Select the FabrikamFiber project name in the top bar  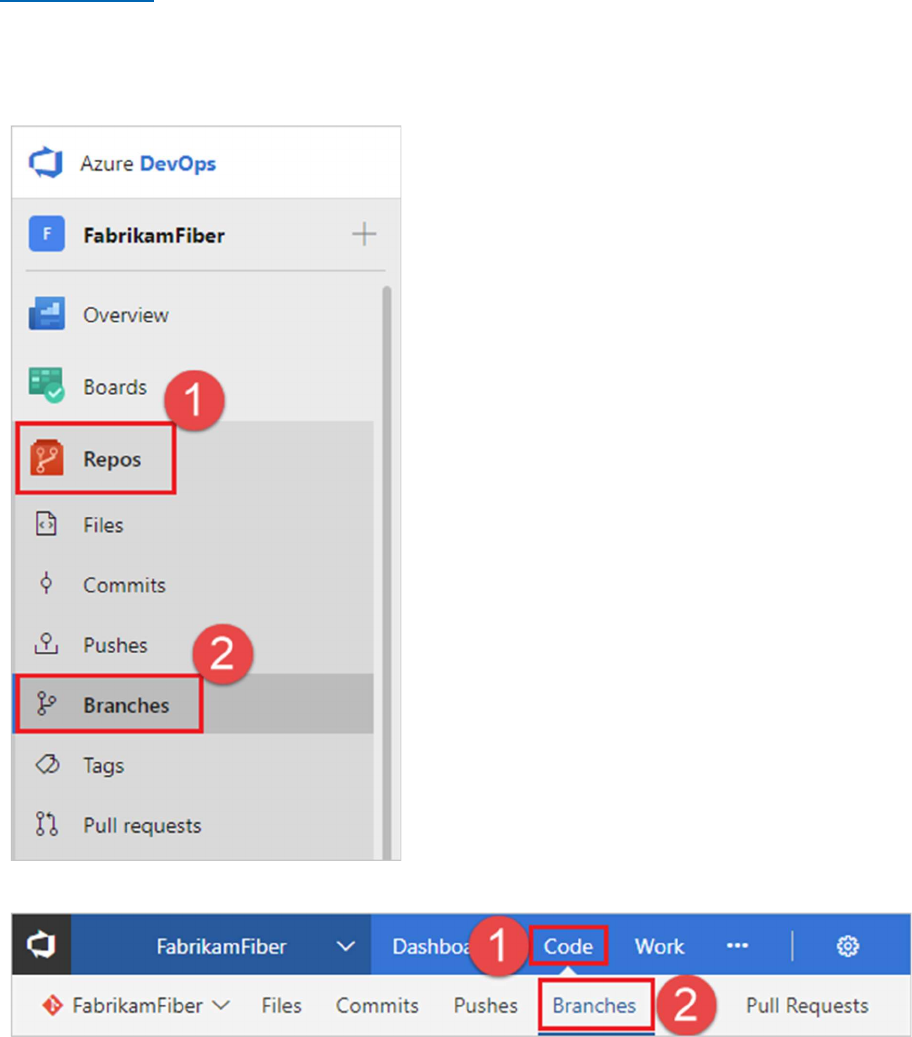click(222, 946)
